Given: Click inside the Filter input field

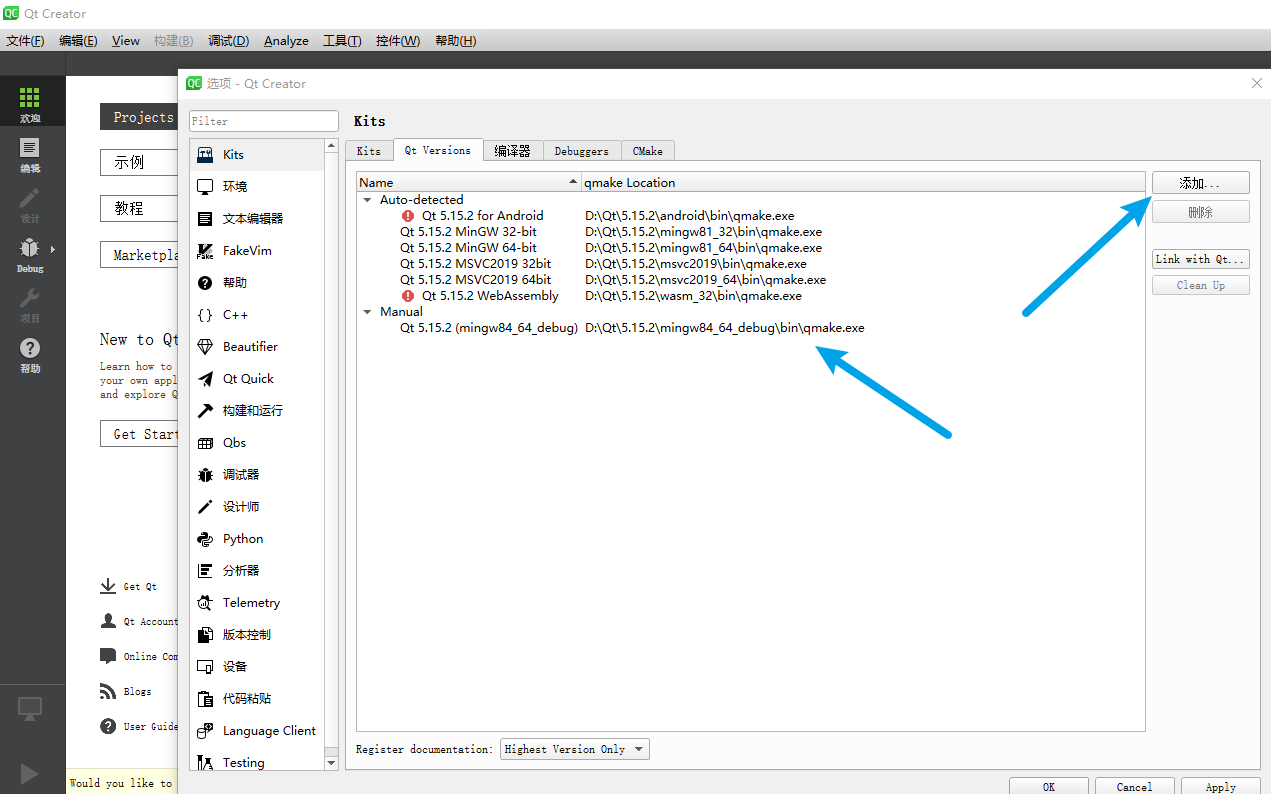Looking at the screenshot, I should 263,120.
